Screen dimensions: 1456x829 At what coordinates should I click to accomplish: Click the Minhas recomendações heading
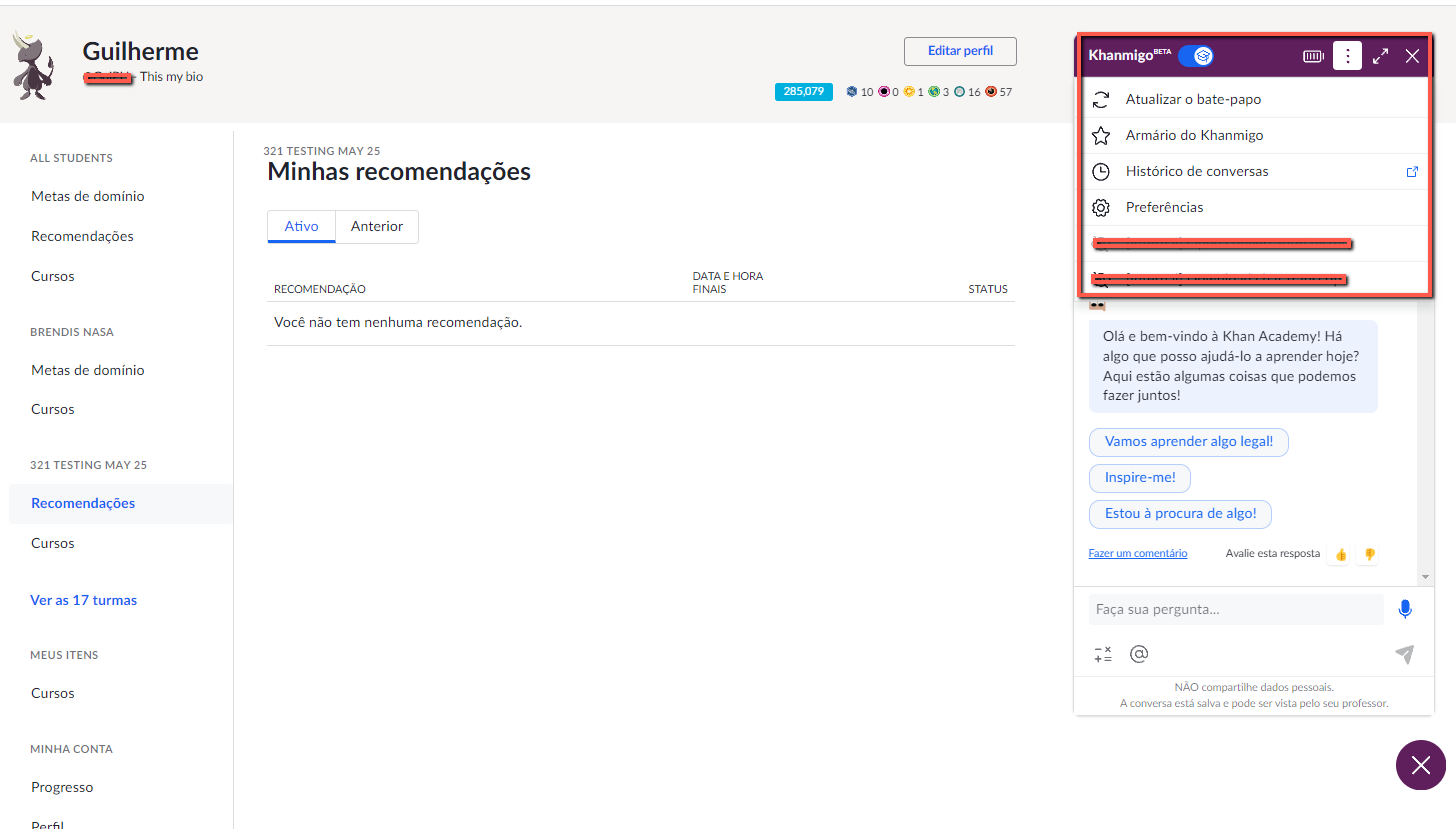coord(399,172)
